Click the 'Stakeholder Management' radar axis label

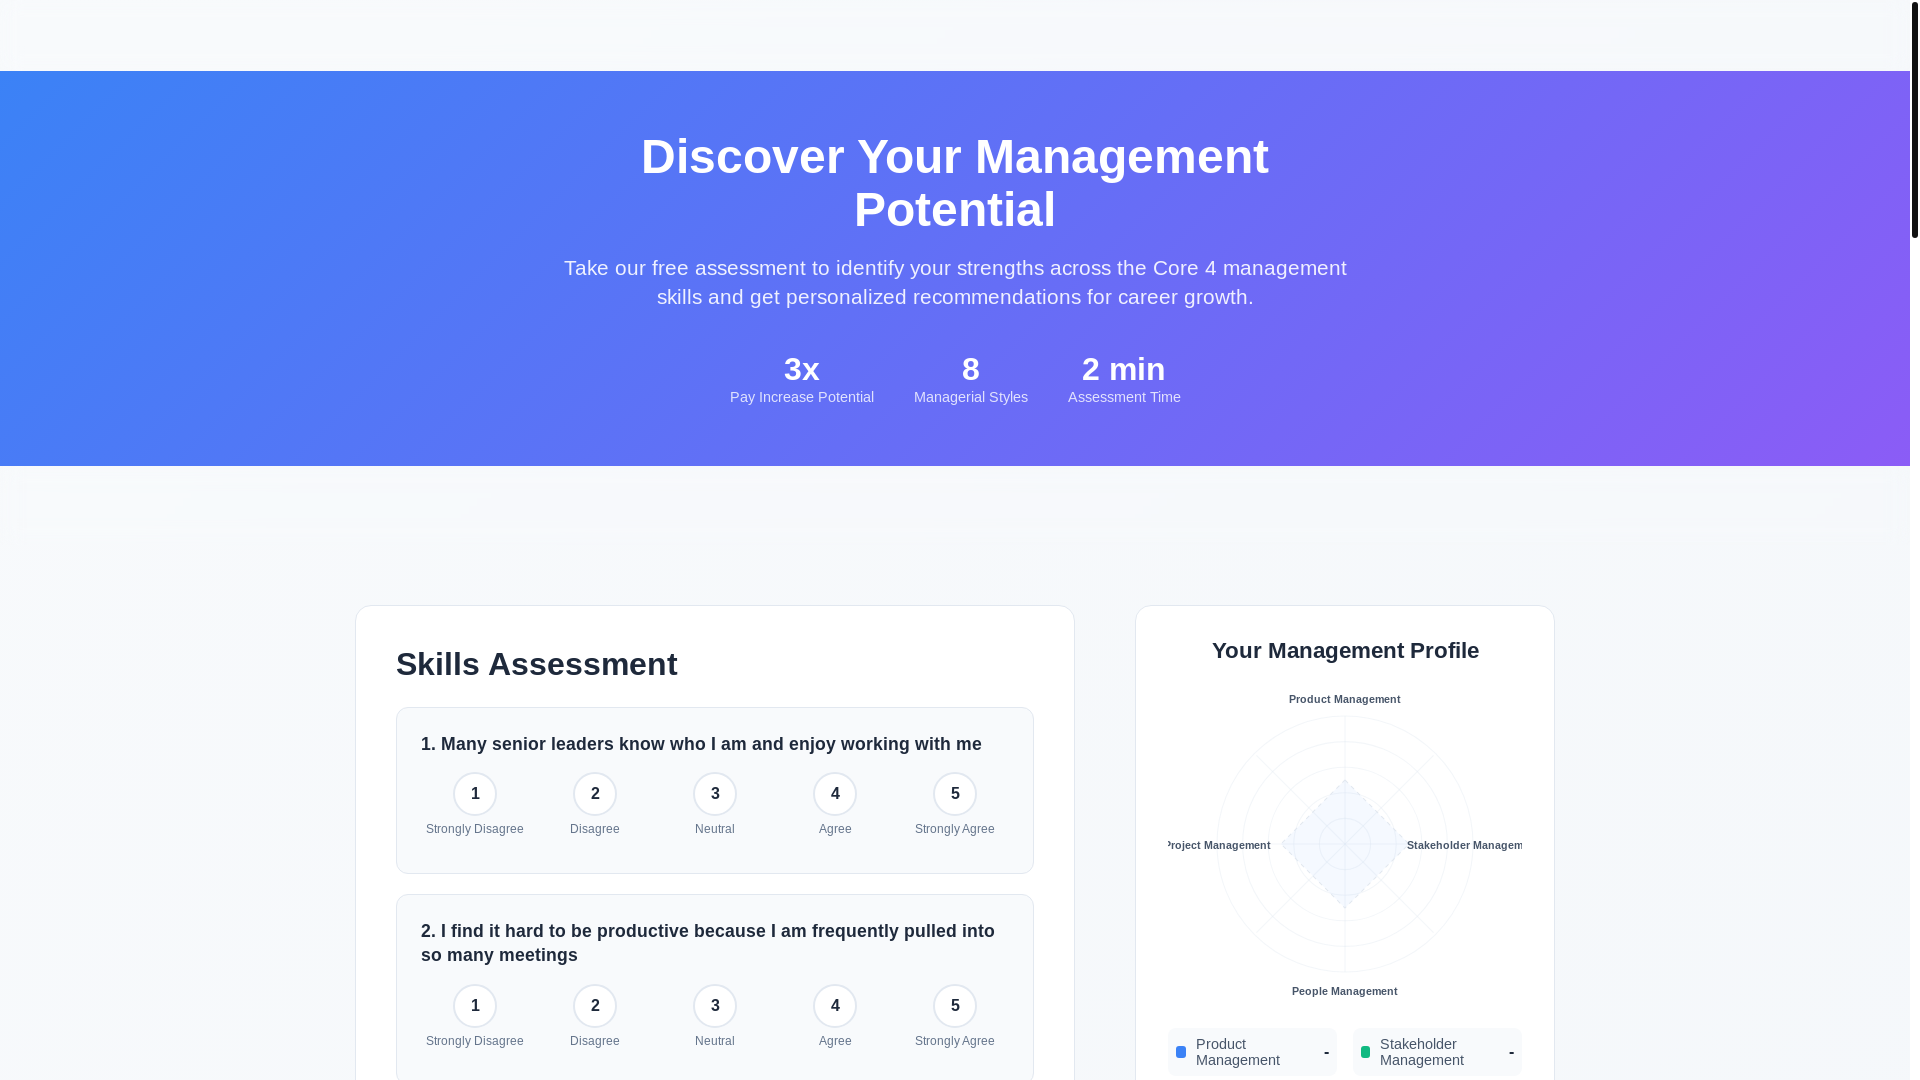(x=1464, y=845)
